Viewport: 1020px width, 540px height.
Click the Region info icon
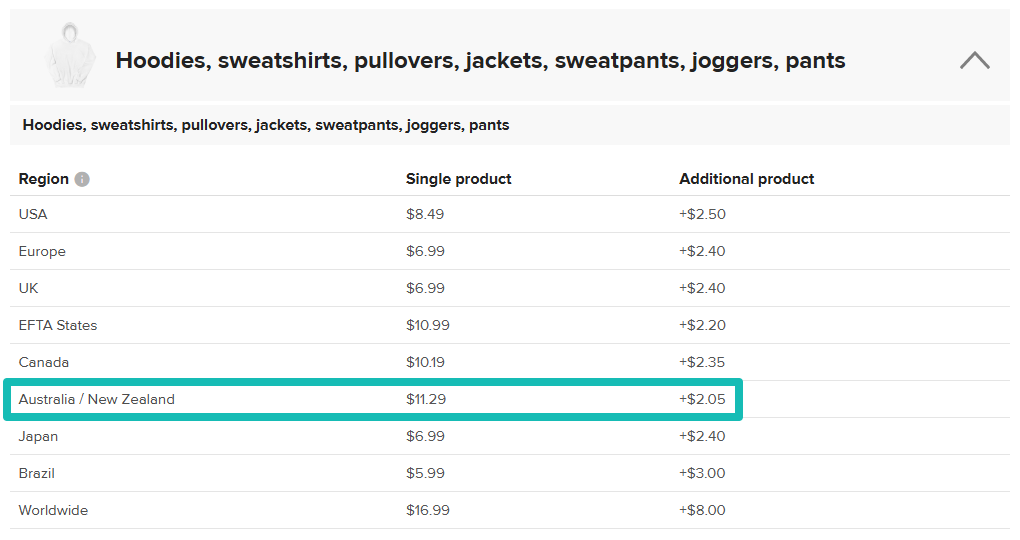click(82, 179)
